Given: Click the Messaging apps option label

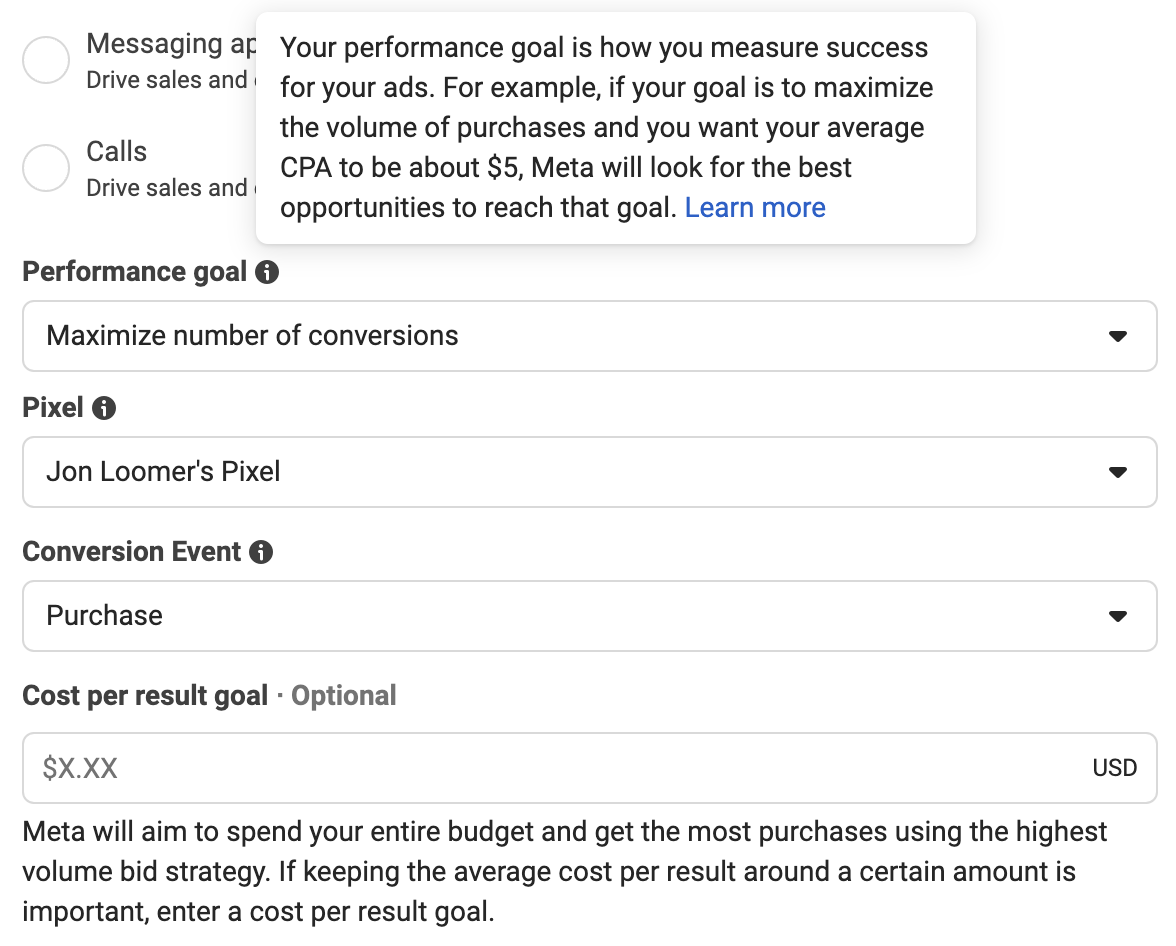Looking at the screenshot, I should click(x=171, y=44).
